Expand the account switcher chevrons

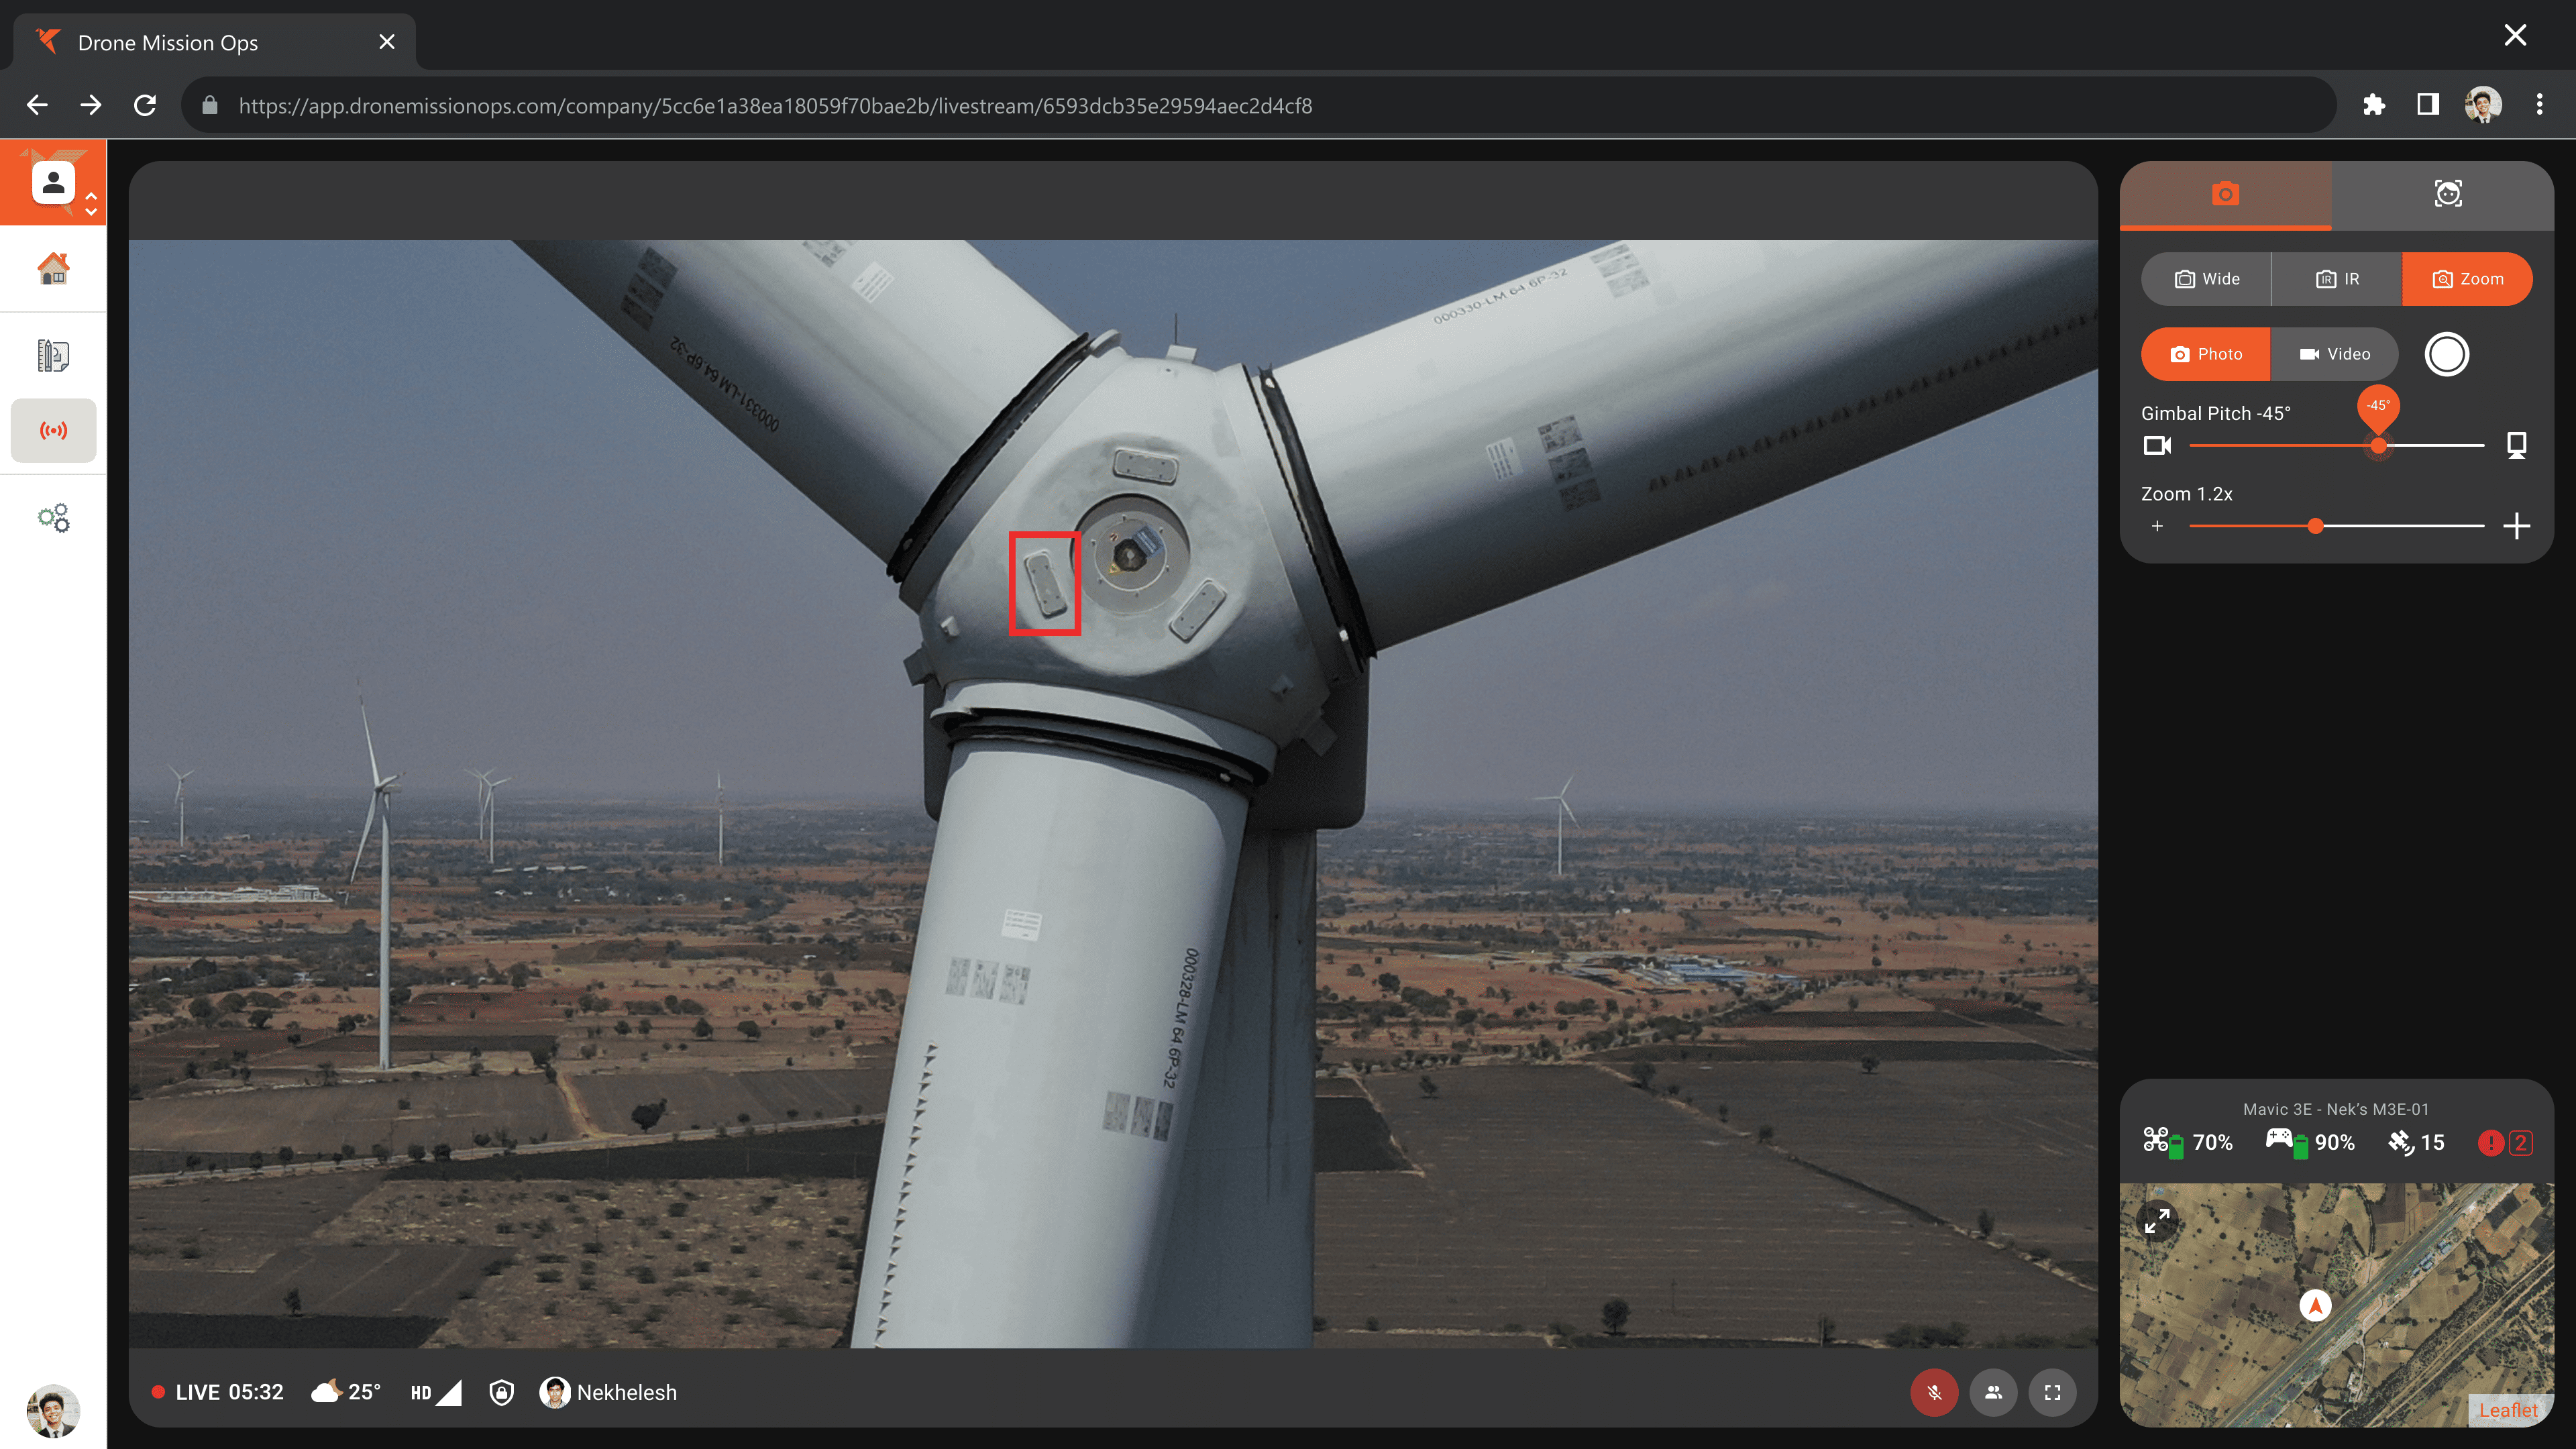point(91,203)
